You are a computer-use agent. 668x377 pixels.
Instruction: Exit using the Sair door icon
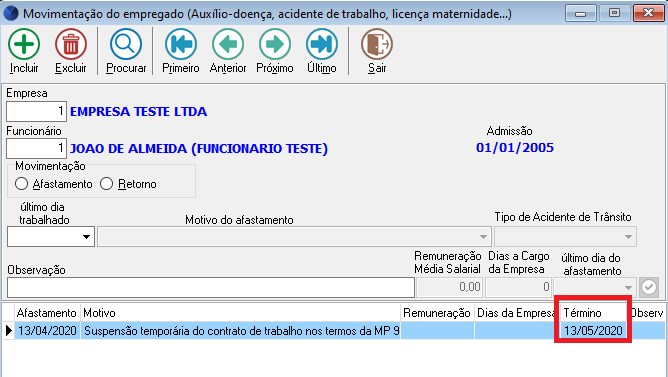click(377, 44)
